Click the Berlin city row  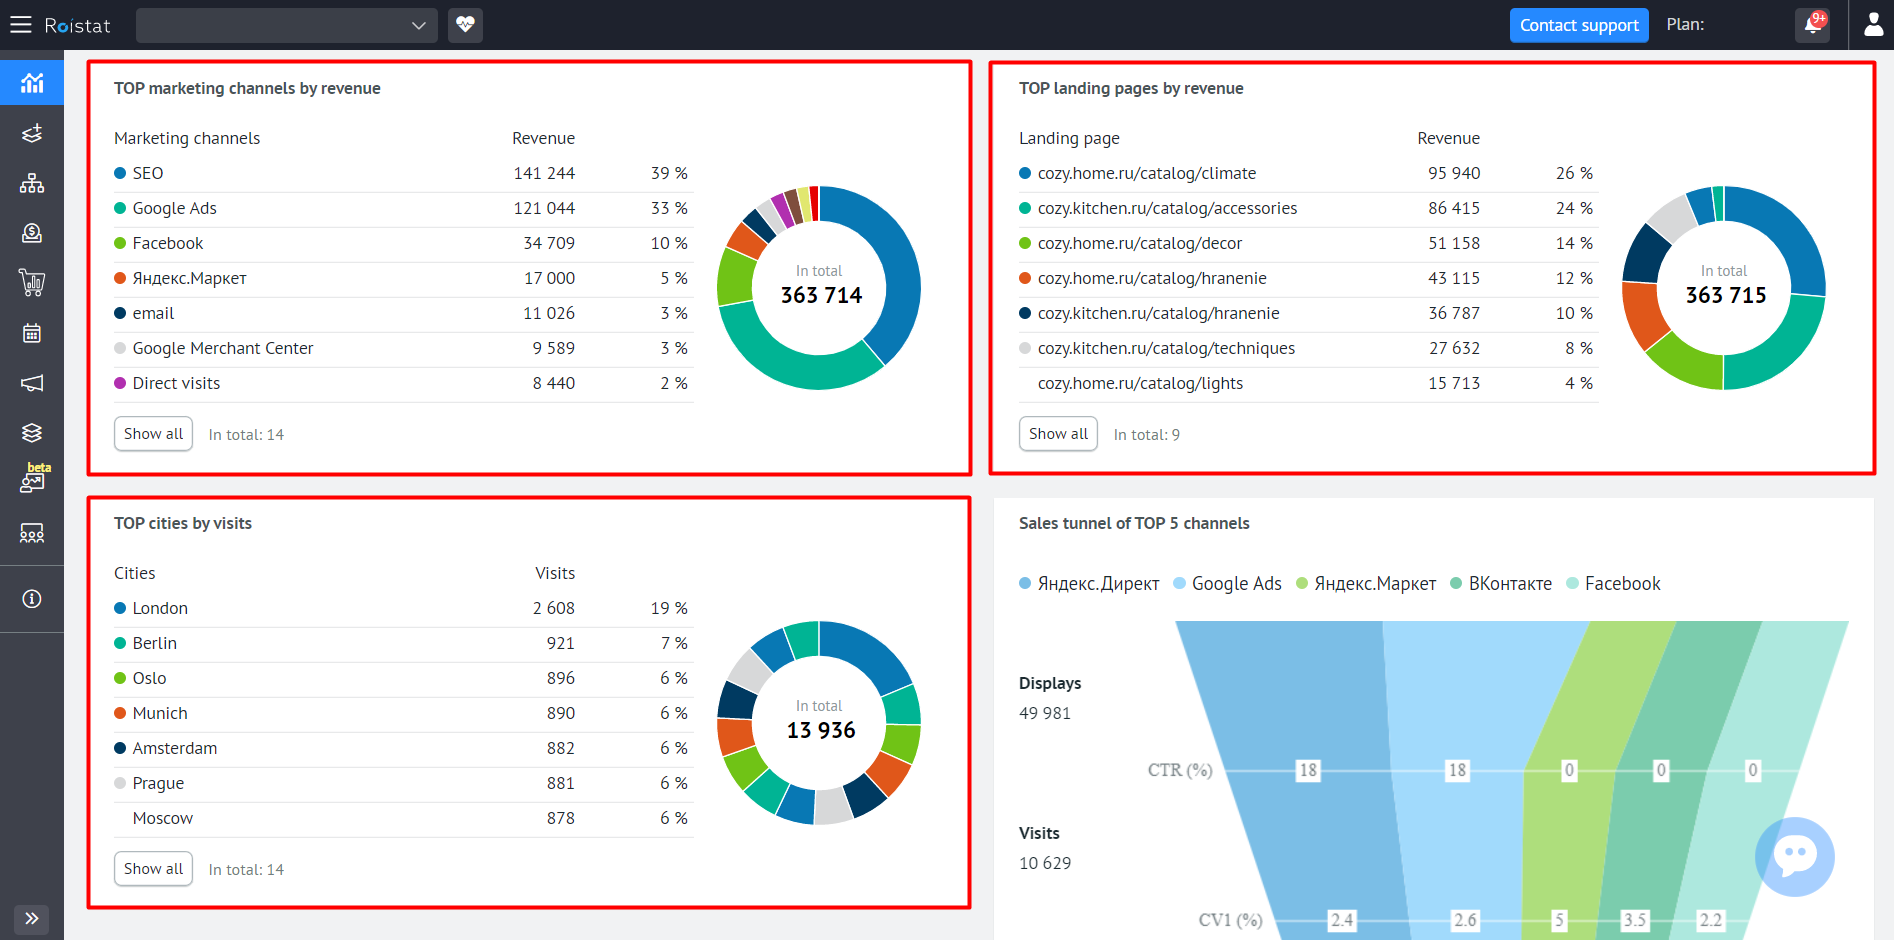(403, 643)
